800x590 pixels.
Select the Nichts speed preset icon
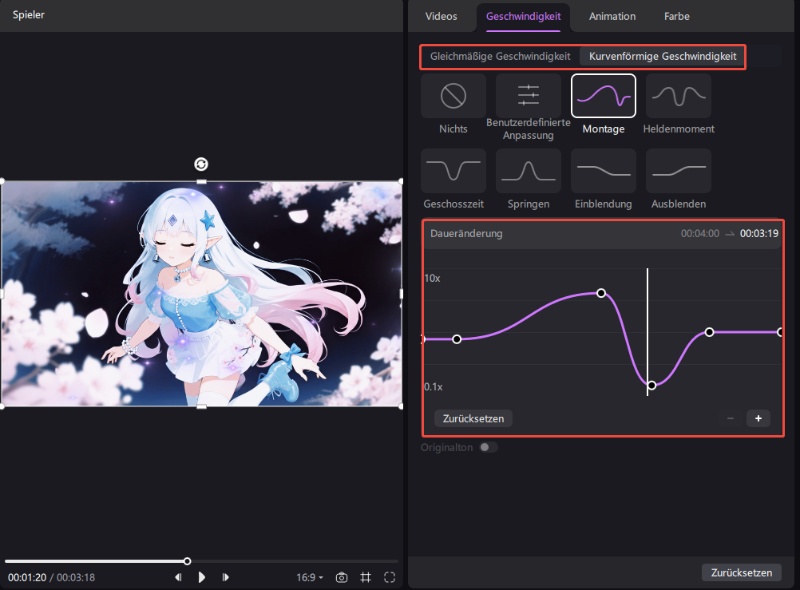tap(453, 96)
